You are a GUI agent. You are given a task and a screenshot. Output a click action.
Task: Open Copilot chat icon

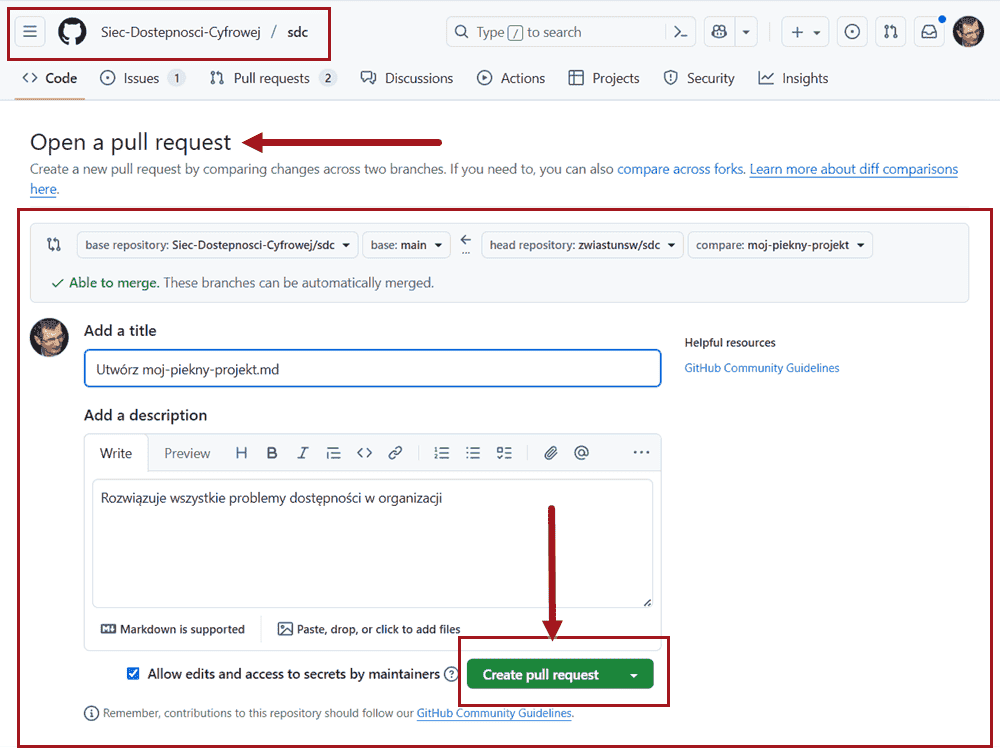click(x=719, y=32)
